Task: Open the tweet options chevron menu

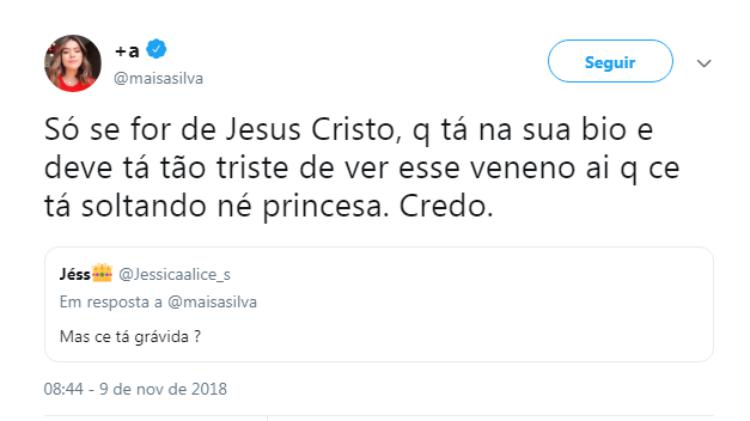Action: pos(704,63)
